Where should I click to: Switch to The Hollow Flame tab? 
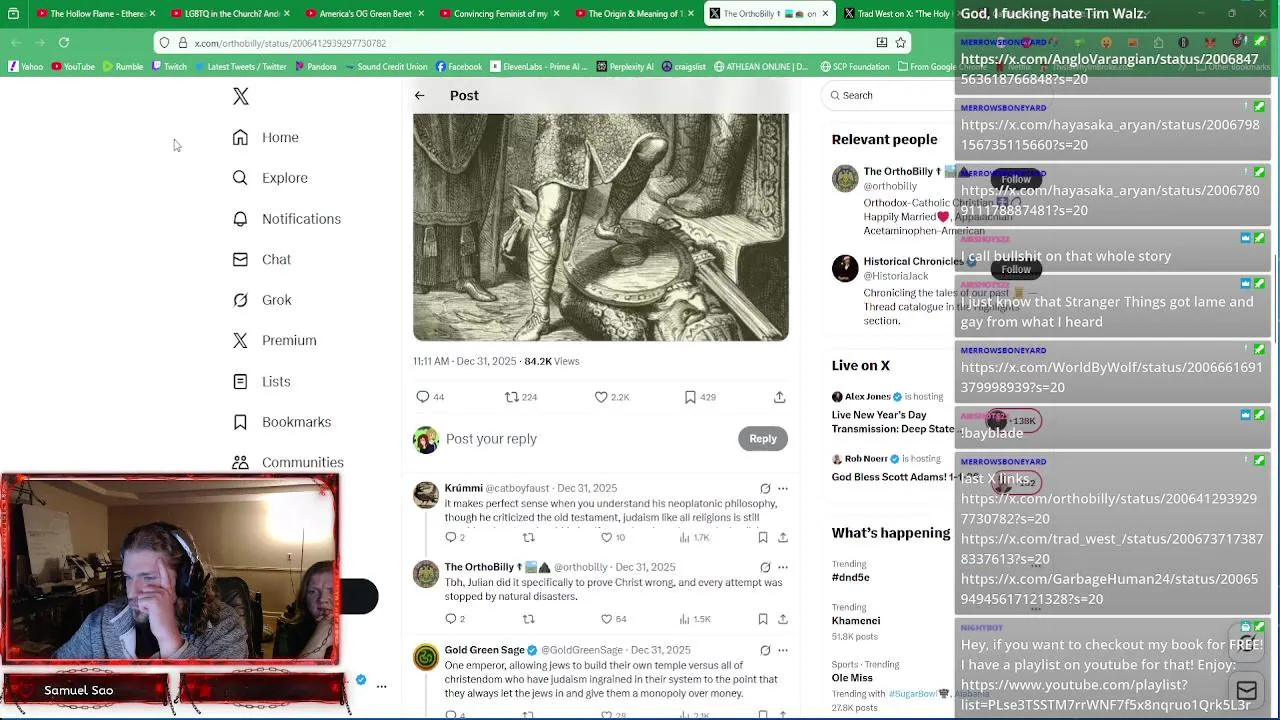pyautogui.click(x=91, y=14)
